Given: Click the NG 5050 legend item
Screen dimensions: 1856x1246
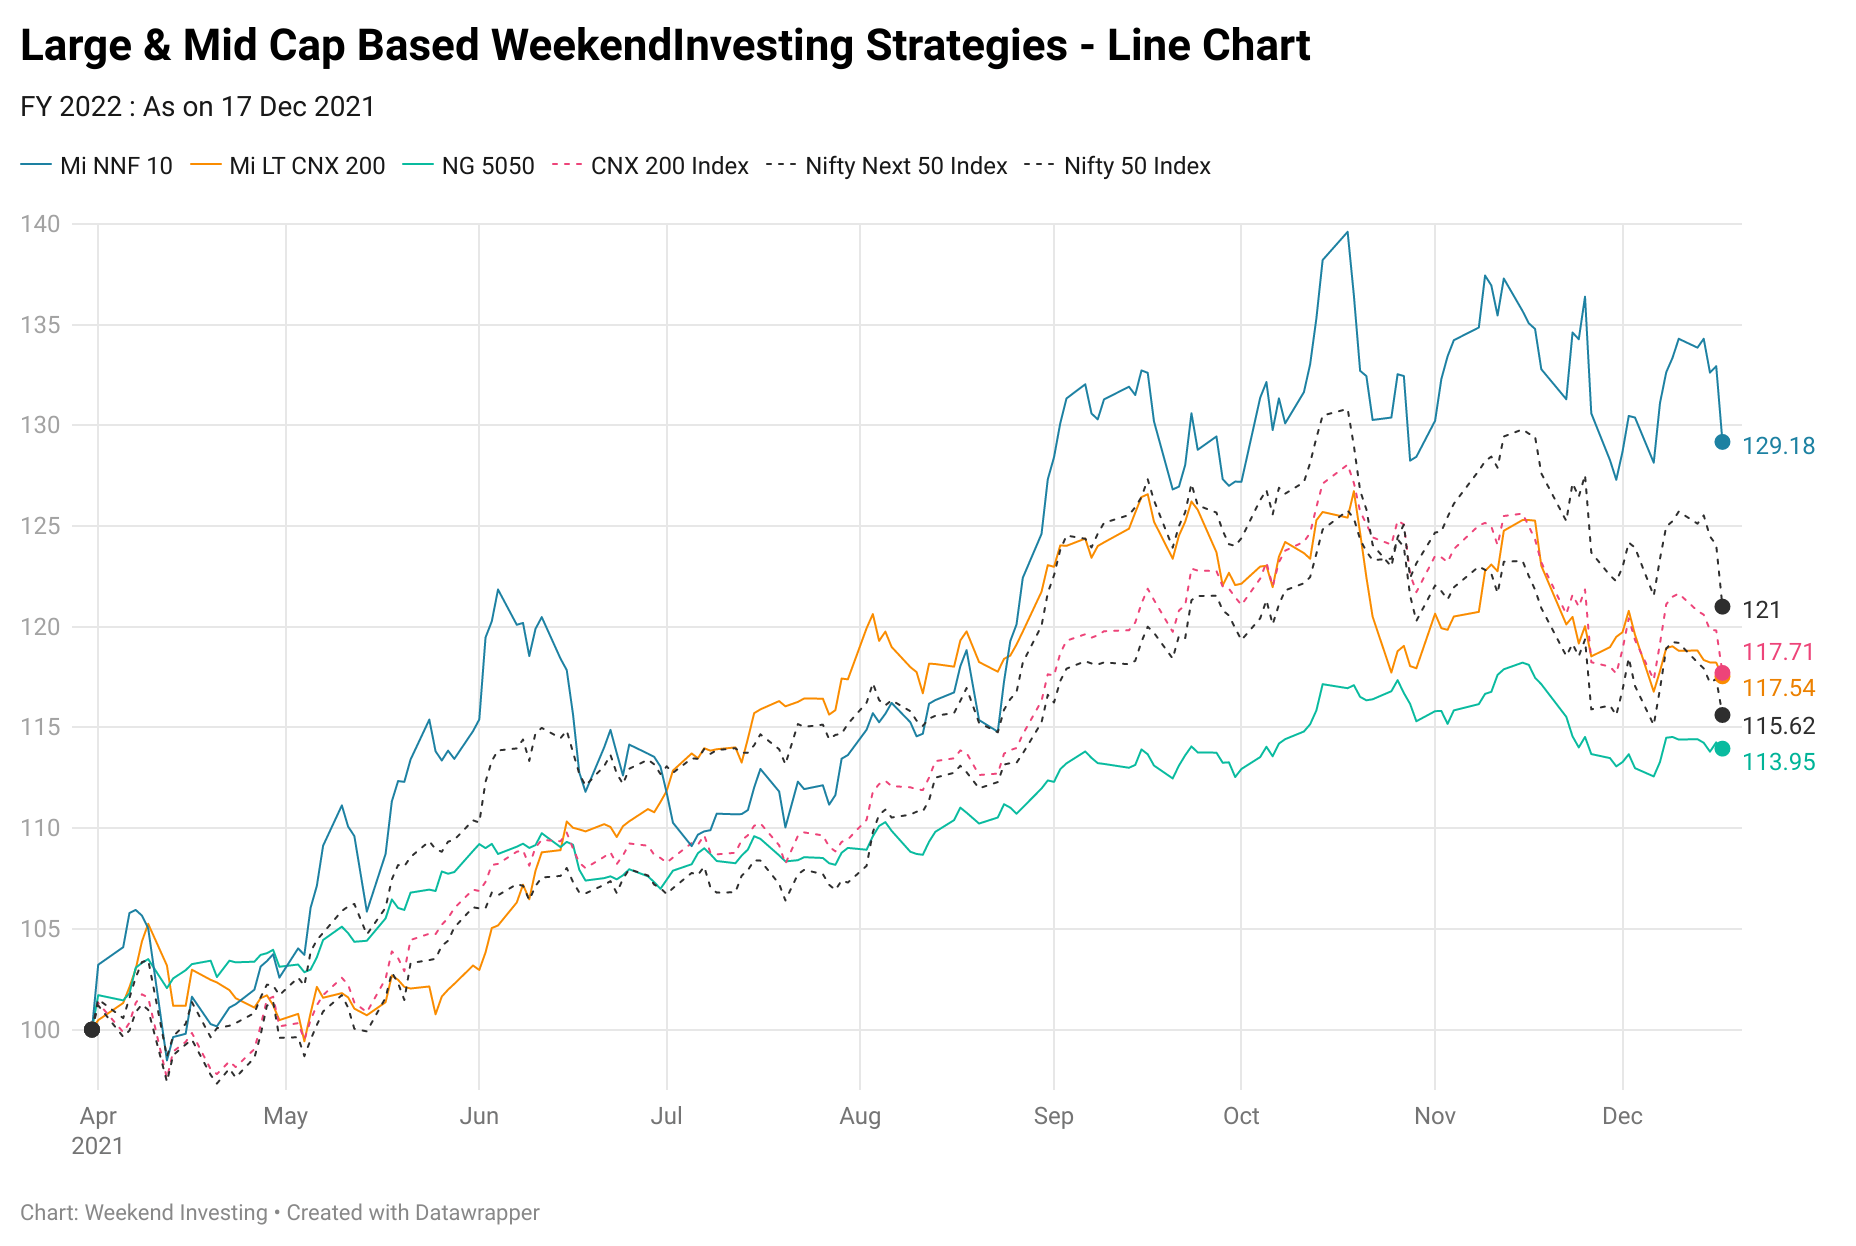Looking at the screenshot, I should point(469,166).
